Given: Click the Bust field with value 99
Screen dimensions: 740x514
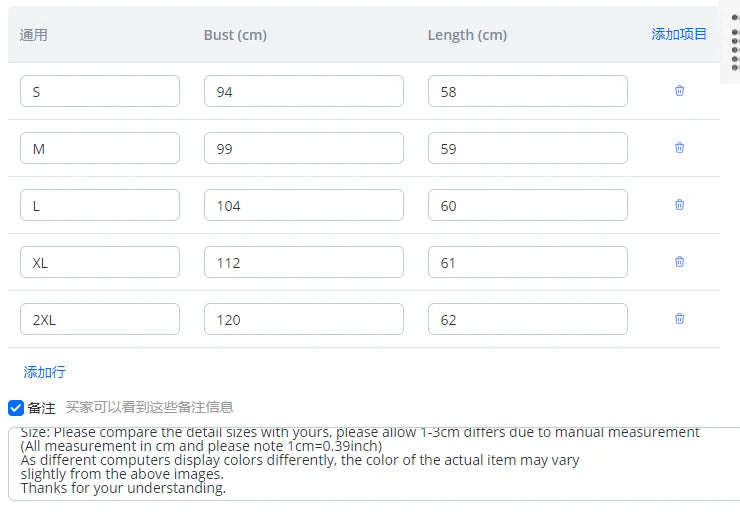Looking at the screenshot, I should (x=303, y=148).
